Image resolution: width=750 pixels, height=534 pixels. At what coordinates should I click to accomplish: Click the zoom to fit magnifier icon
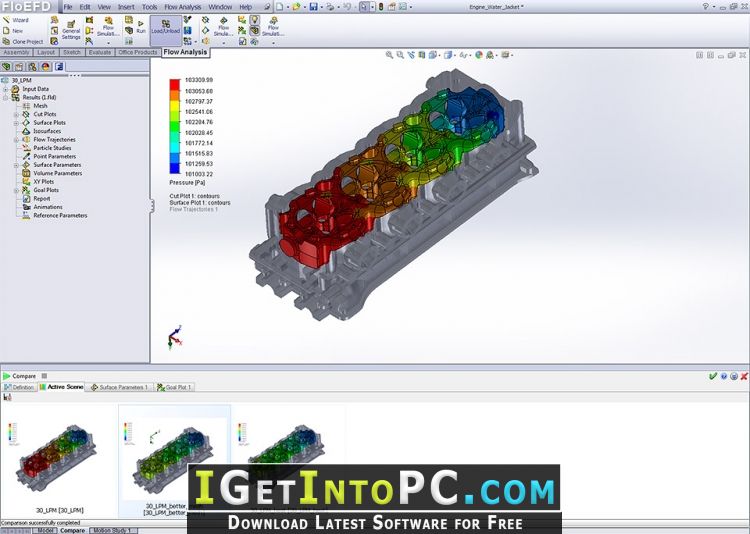click(x=389, y=55)
